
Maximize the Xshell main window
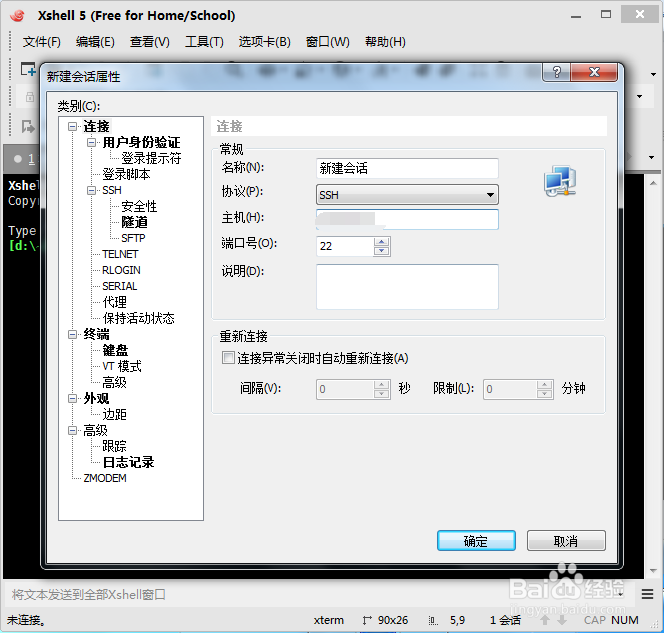[x=606, y=15]
